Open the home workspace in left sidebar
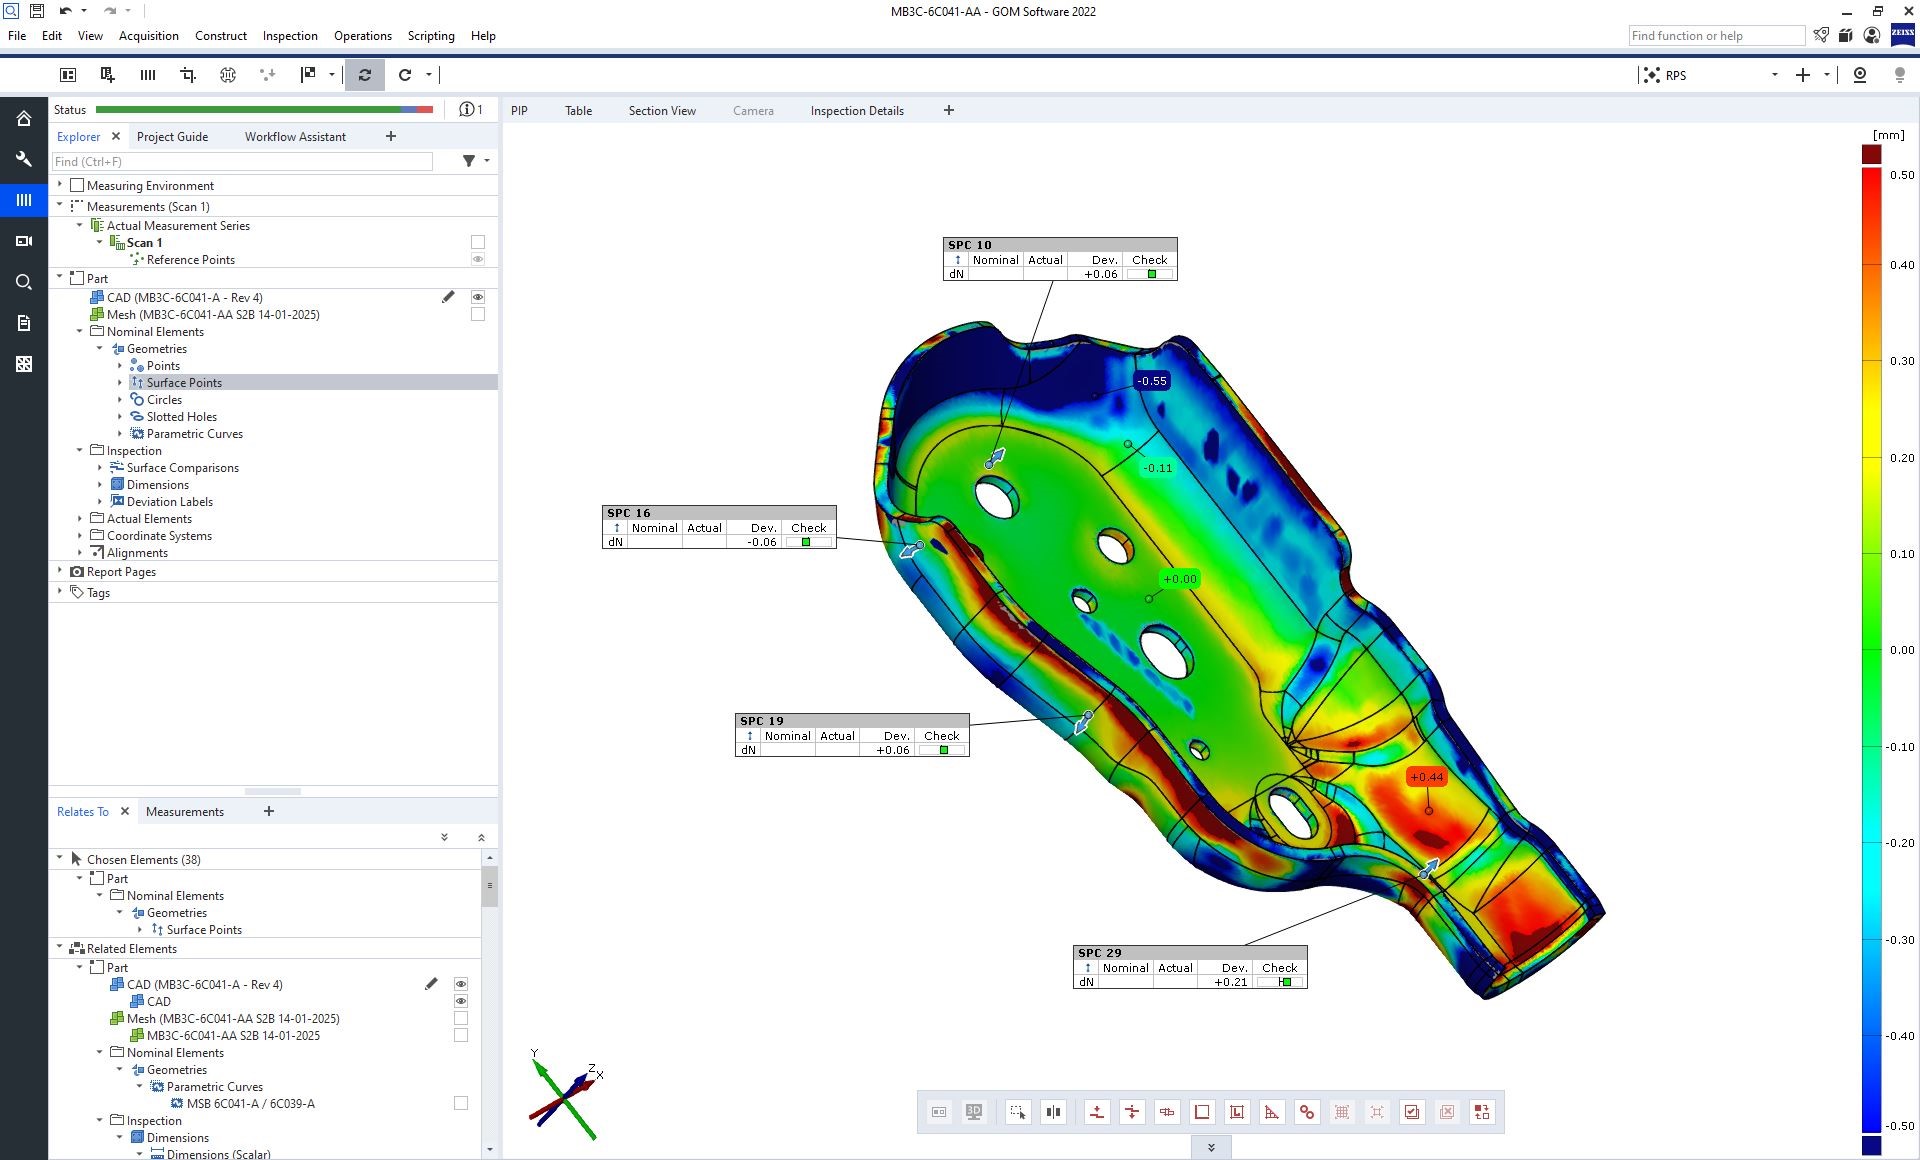 point(24,119)
